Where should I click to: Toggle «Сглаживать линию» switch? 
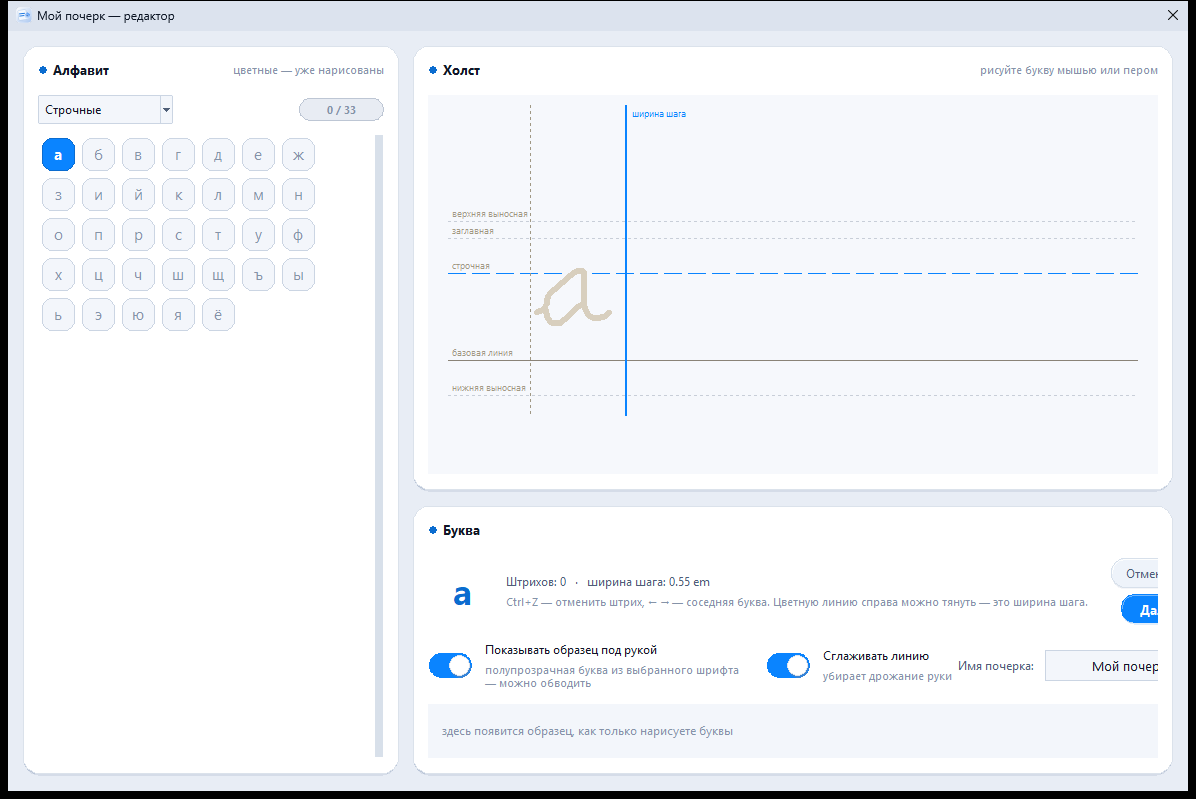tap(789, 666)
